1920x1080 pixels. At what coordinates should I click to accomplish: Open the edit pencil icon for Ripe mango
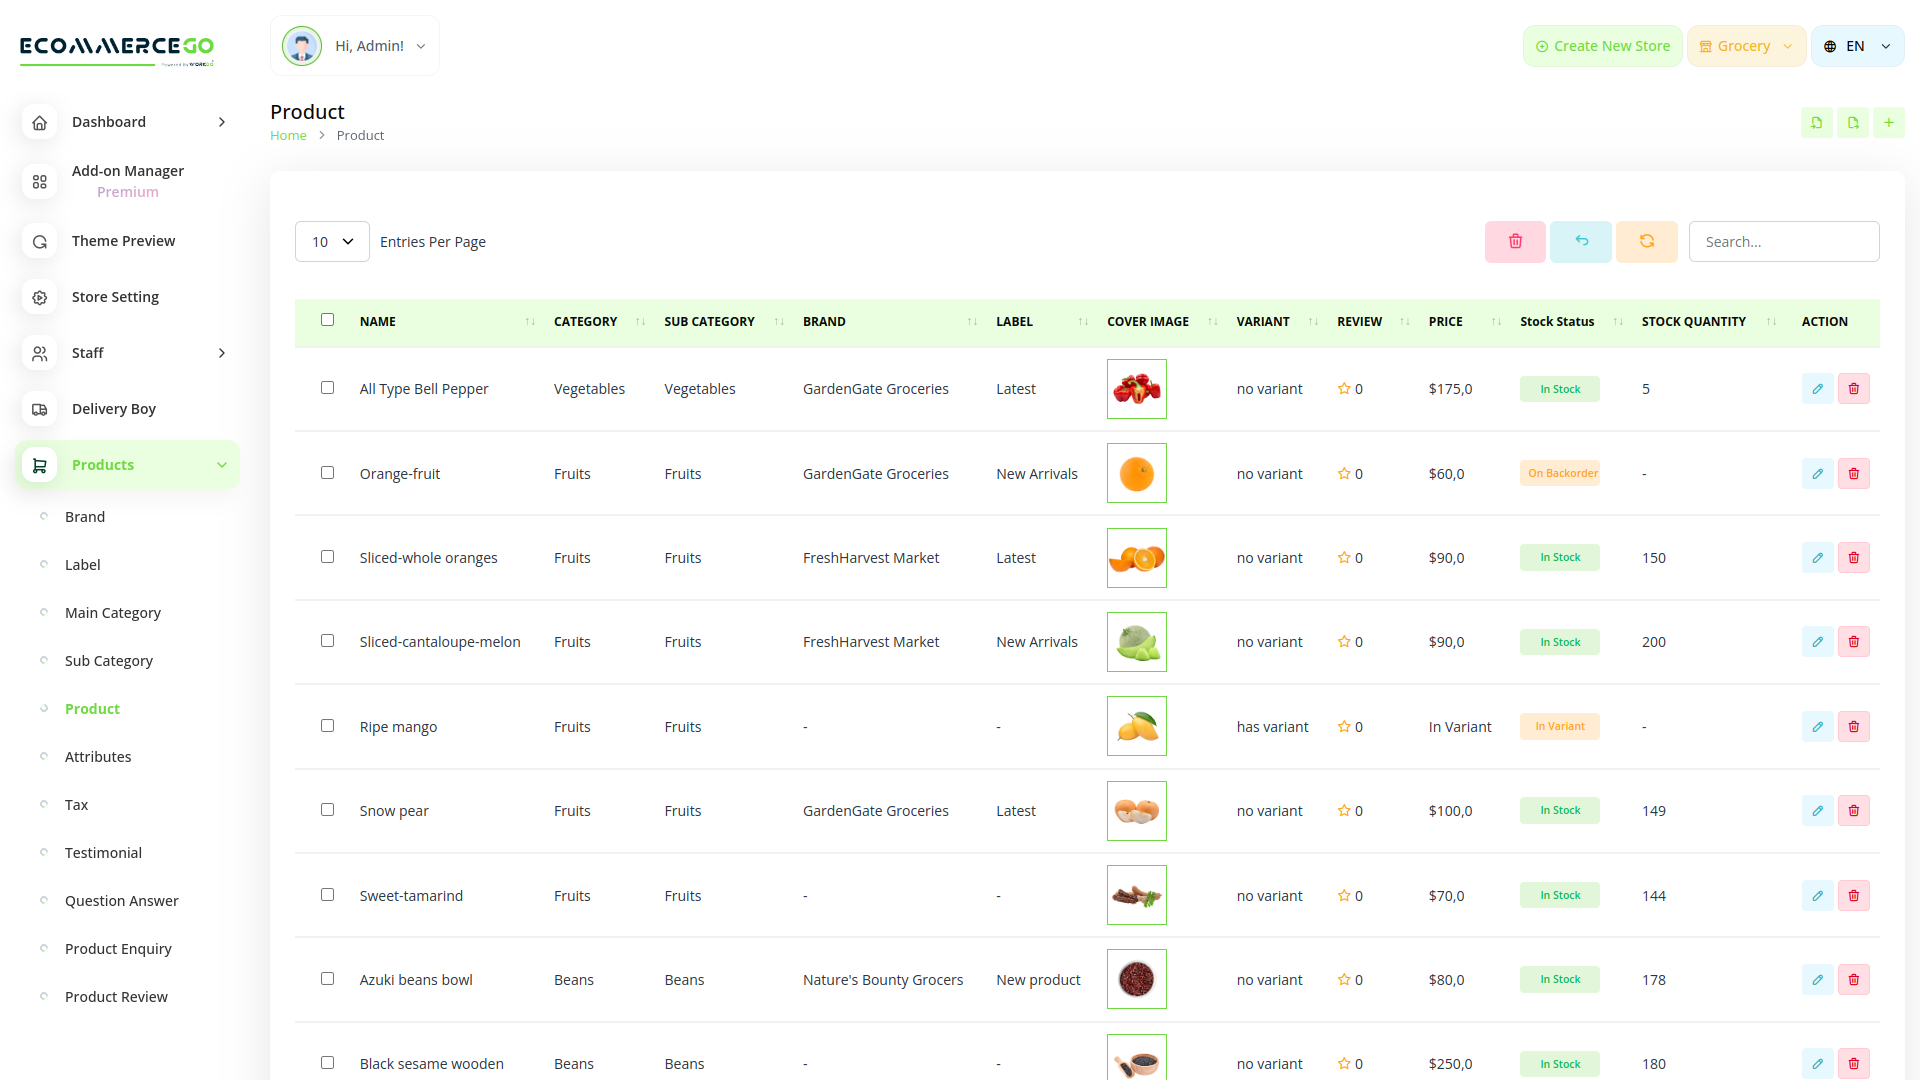click(1817, 726)
